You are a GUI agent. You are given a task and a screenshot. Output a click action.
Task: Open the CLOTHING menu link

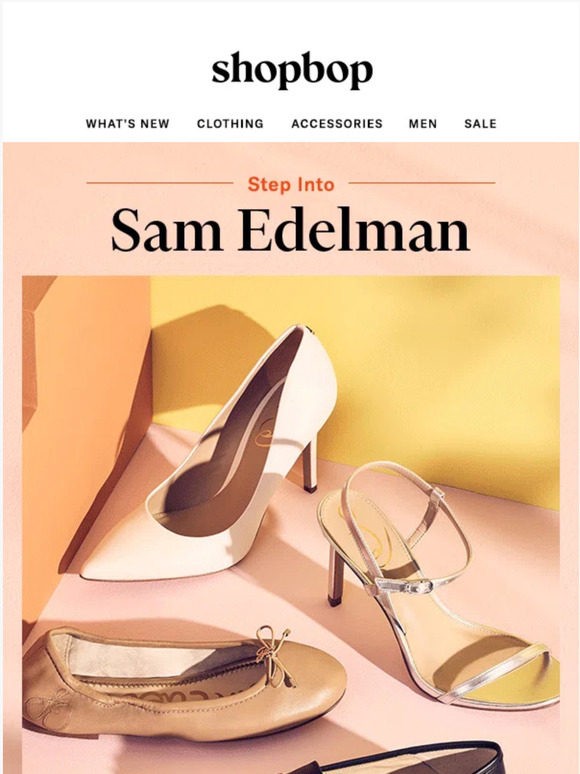[x=230, y=123]
